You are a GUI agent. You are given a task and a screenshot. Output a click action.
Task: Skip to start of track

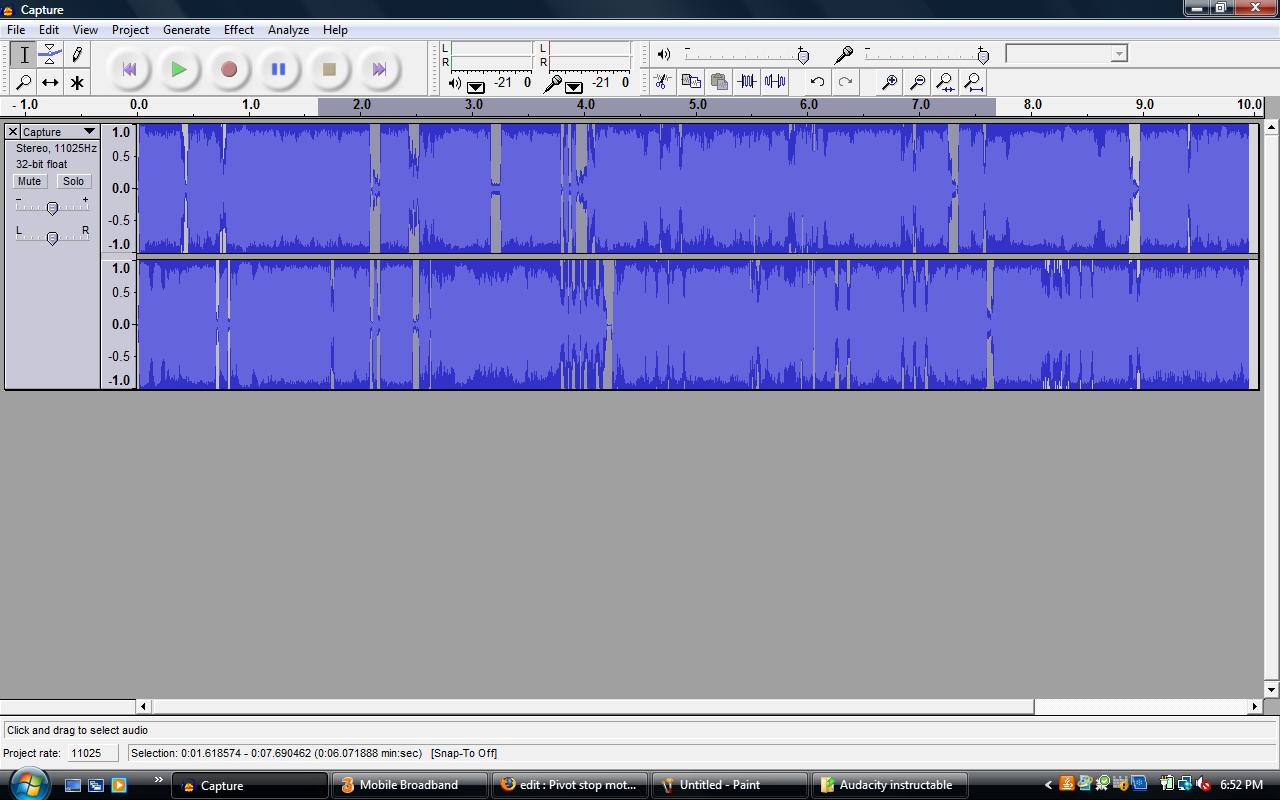click(129, 69)
